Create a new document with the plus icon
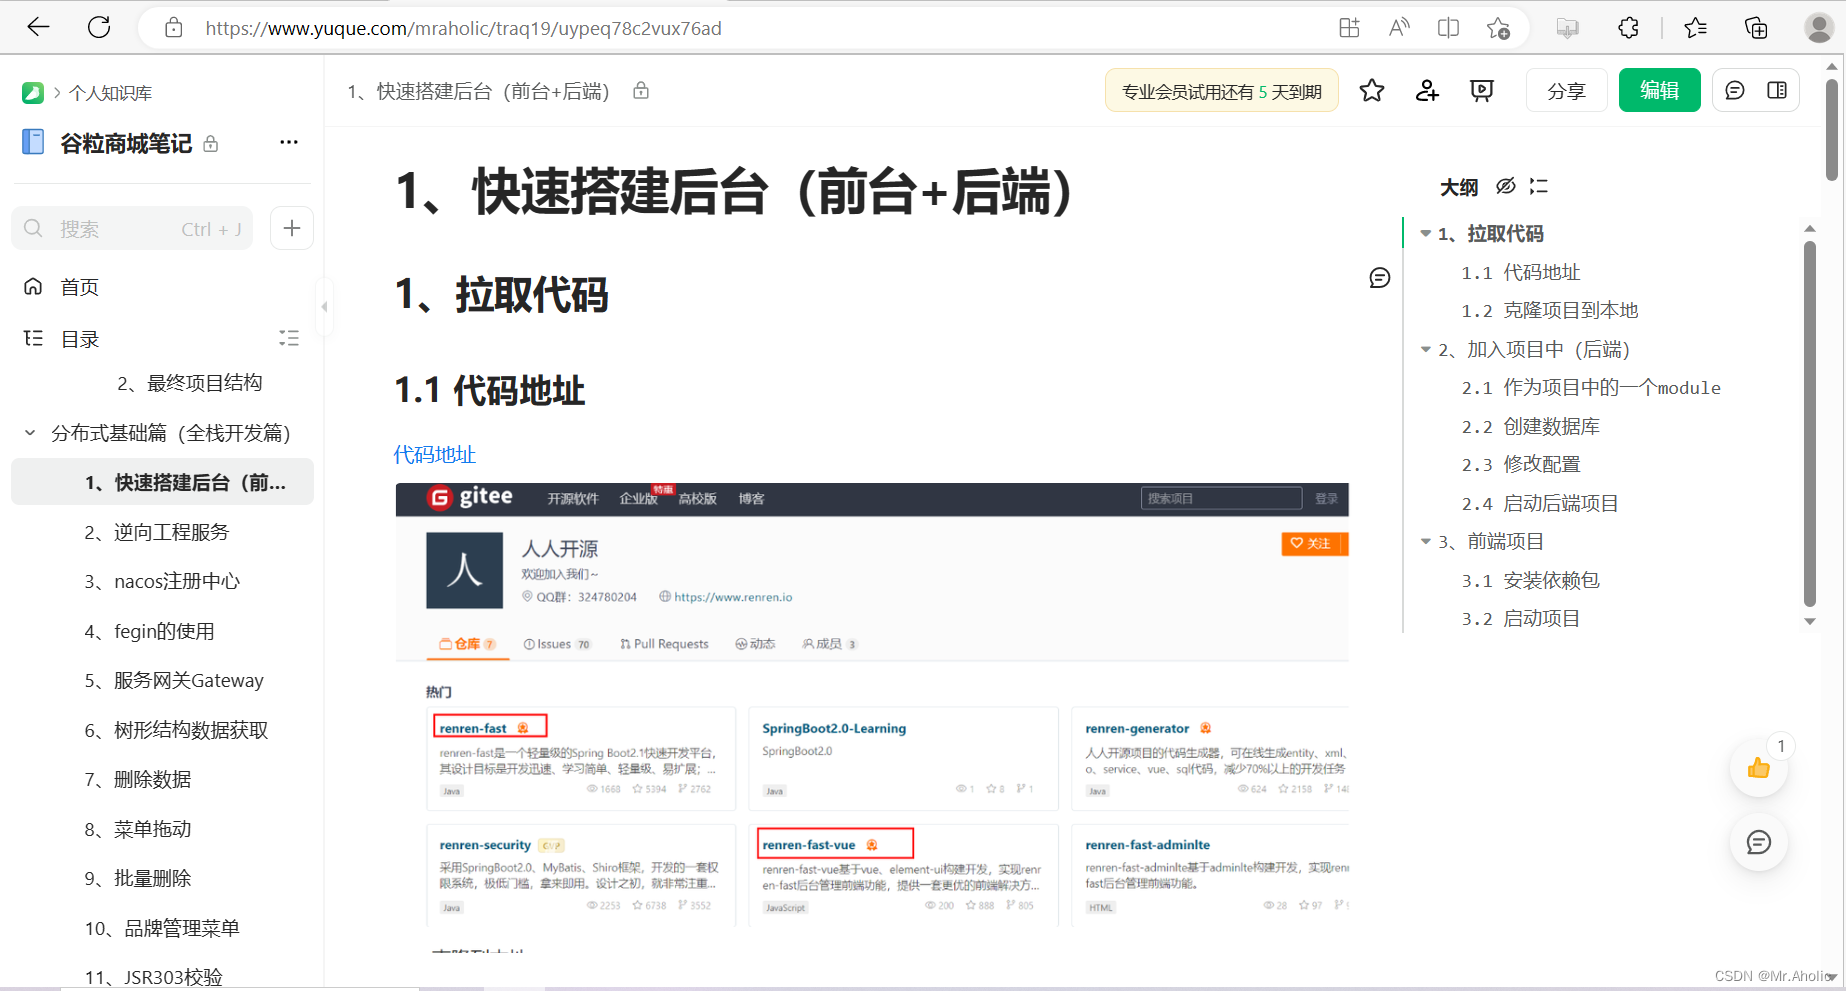Screen dimensions: 1846x991 (291, 228)
